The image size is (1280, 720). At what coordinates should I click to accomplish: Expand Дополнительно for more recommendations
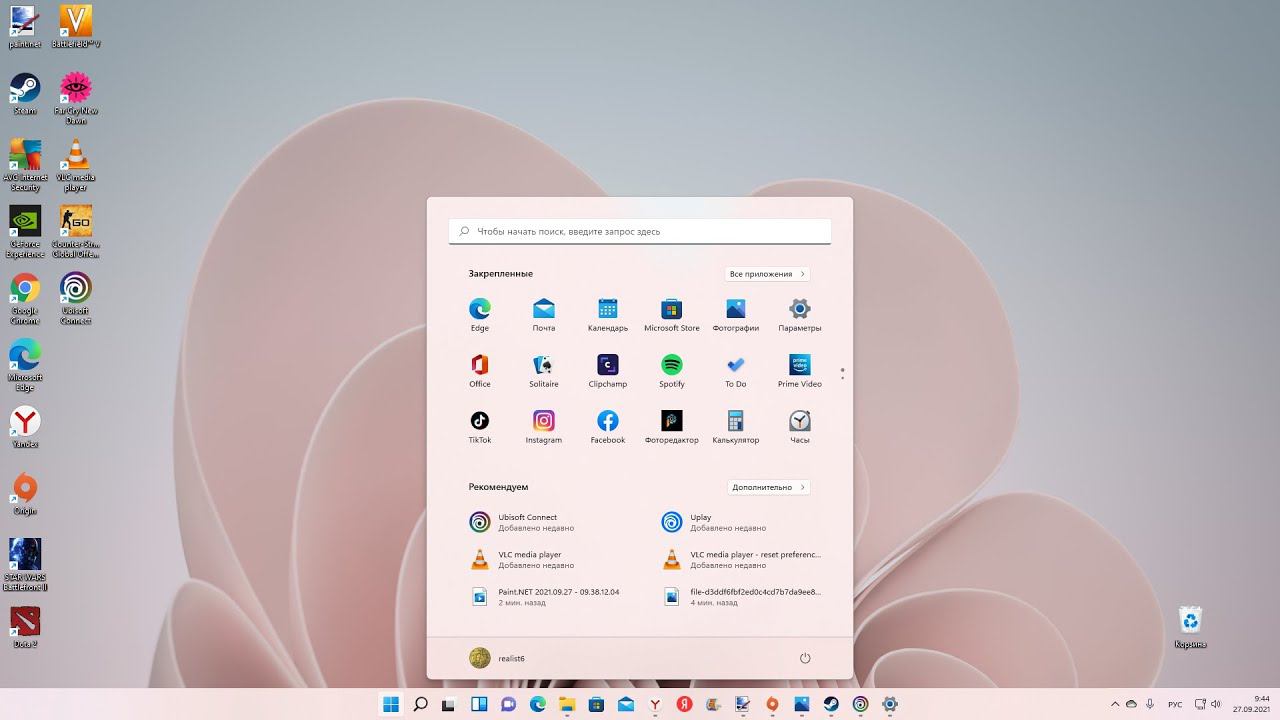pos(768,487)
